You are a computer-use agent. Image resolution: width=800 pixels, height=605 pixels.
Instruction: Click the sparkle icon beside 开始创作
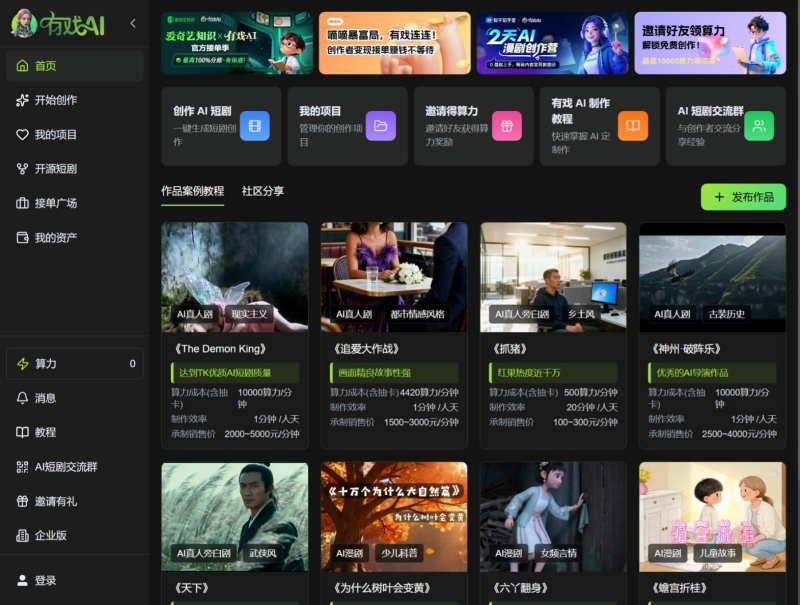click(x=22, y=100)
